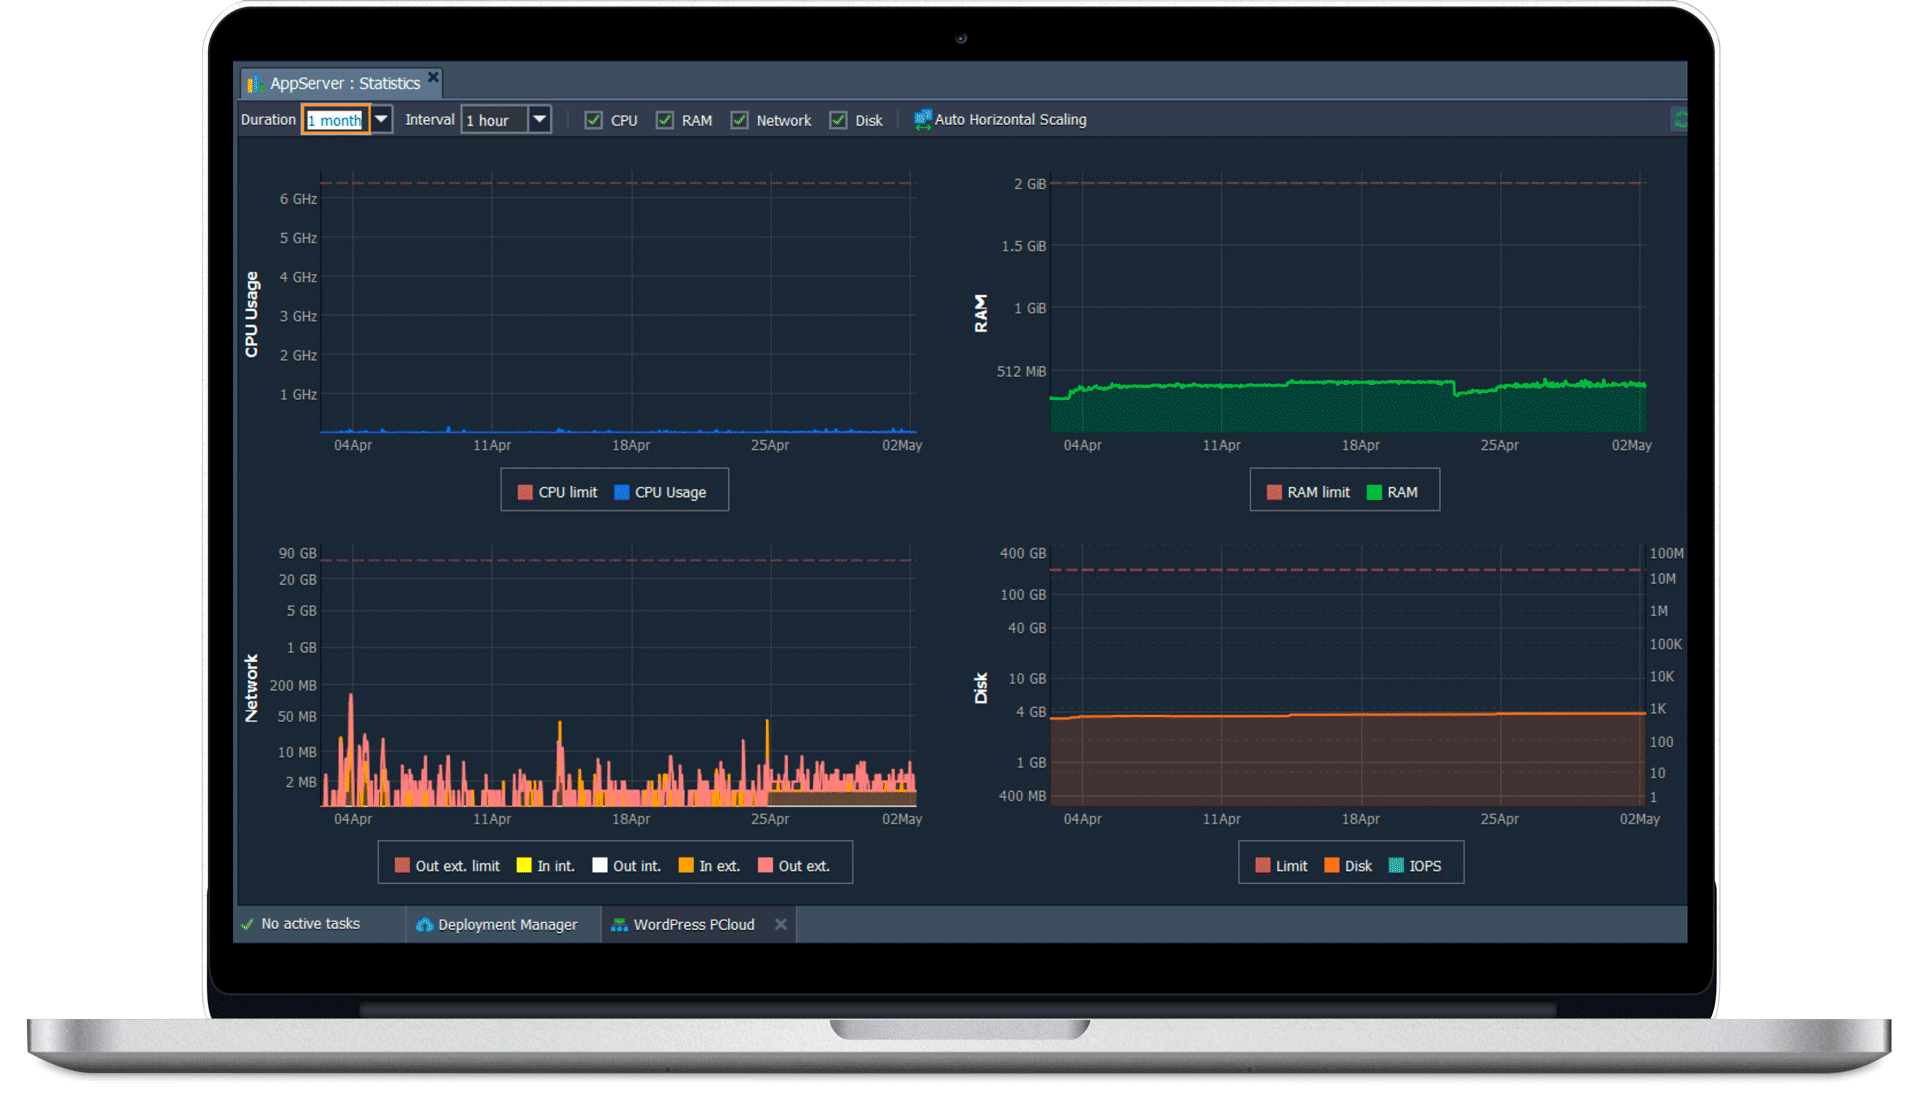This screenshot has width=1920, height=1109.
Task: Select the AppServer : Statistics tab
Action: tap(343, 83)
